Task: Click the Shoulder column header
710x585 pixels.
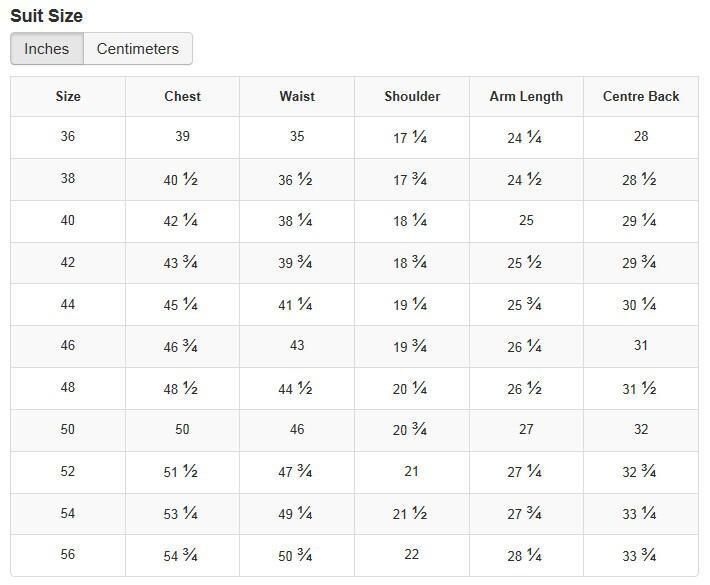Action: 412,96
